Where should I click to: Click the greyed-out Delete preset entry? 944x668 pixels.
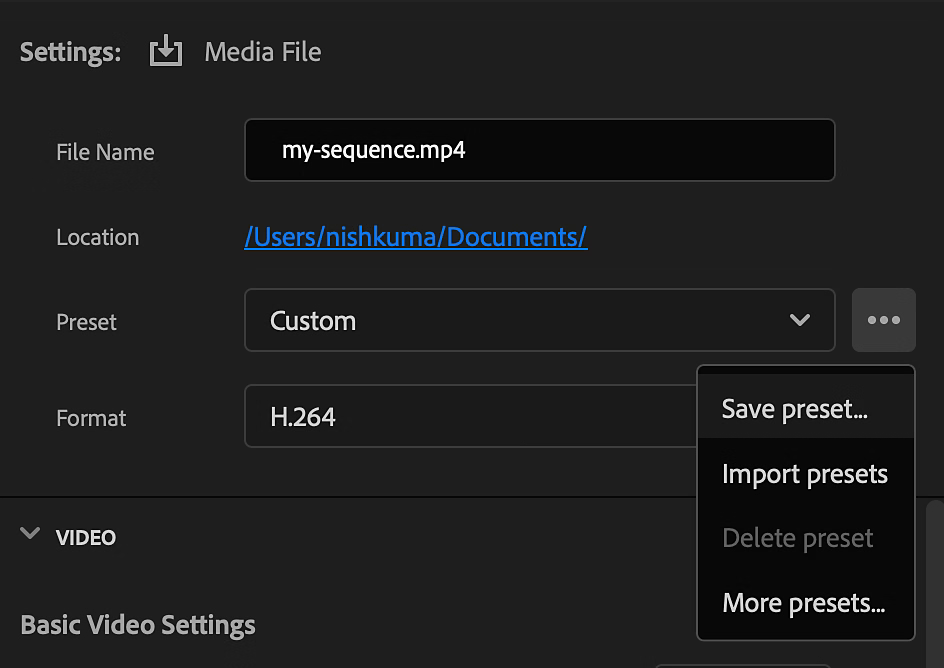click(x=797, y=538)
